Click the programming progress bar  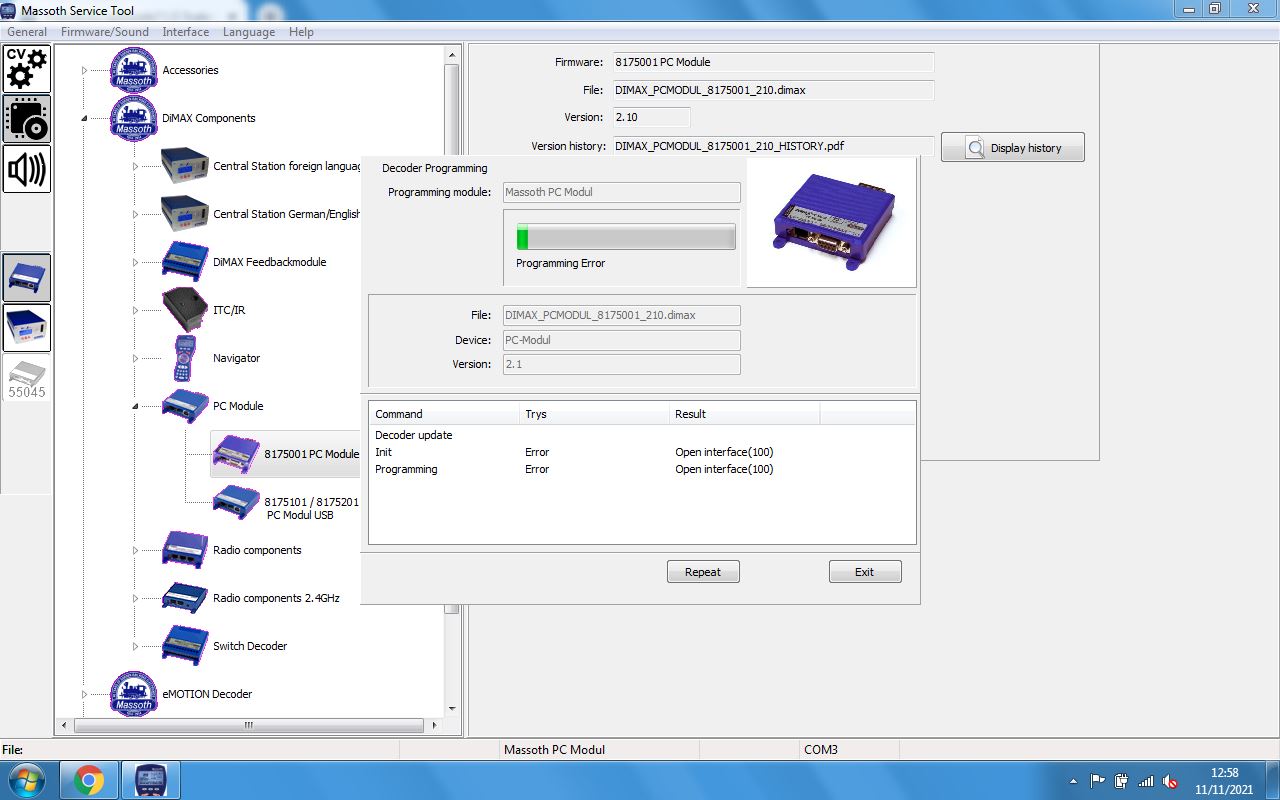tap(626, 237)
